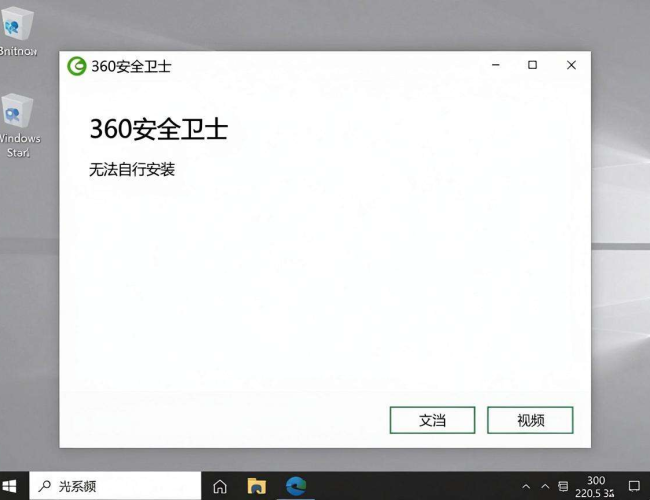The height and width of the screenshot is (500, 650).
Task: Click the second tray chevron arrow
Action: click(545, 486)
